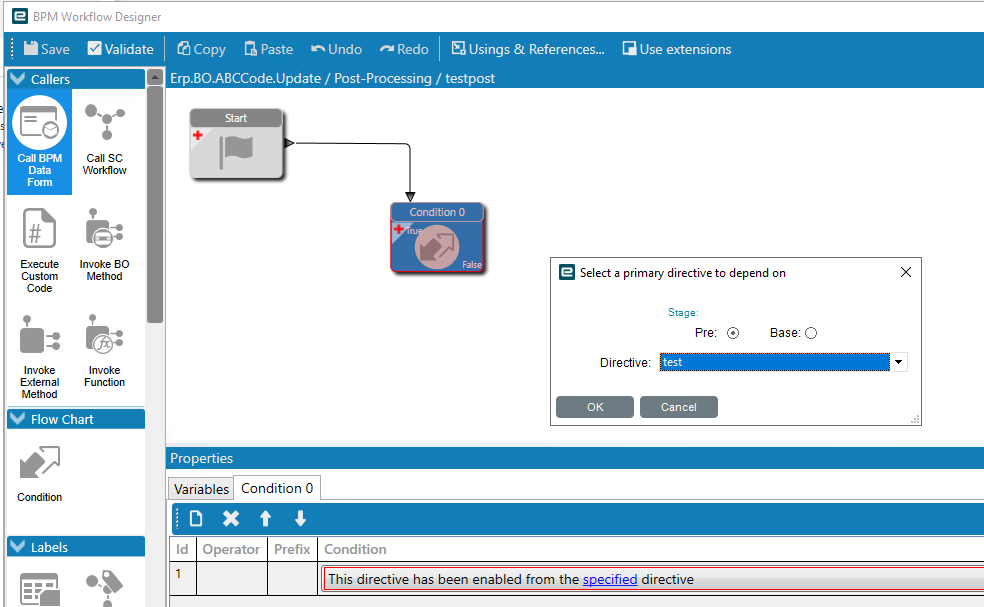The image size is (984, 607).
Task: Add a new condition row
Action: [x=196, y=518]
